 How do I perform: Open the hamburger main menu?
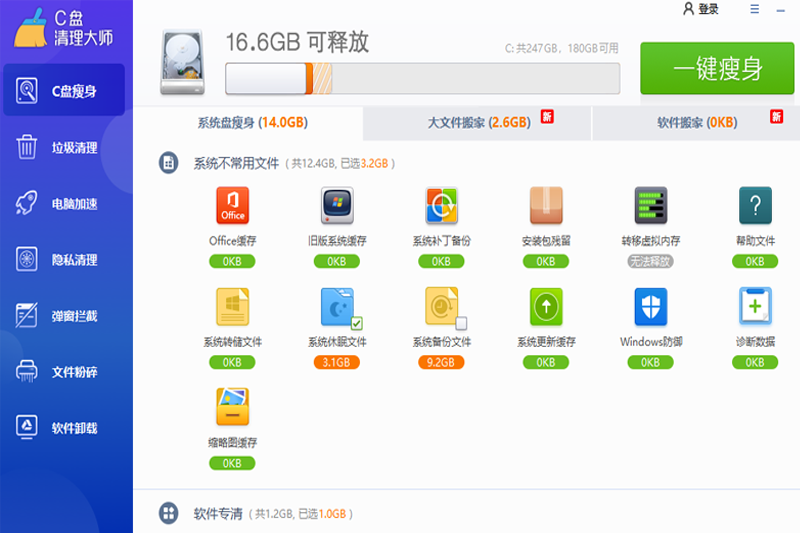[754, 9]
